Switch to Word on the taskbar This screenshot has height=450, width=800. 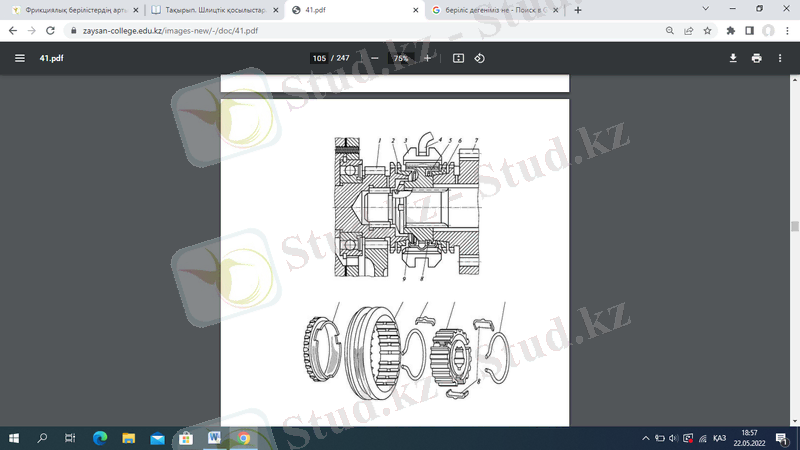pos(215,438)
